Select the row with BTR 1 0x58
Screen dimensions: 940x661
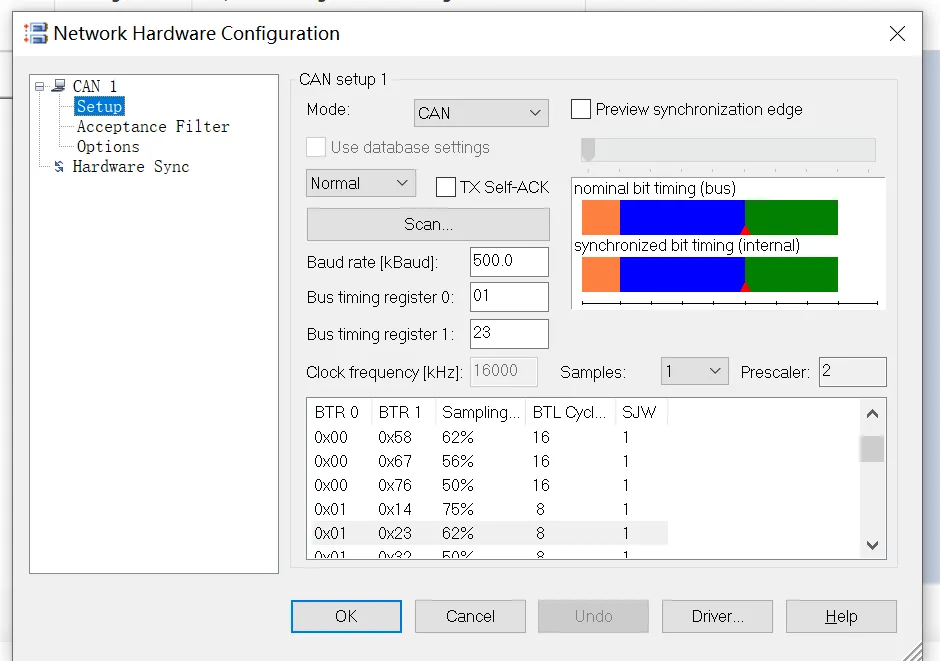(488, 437)
